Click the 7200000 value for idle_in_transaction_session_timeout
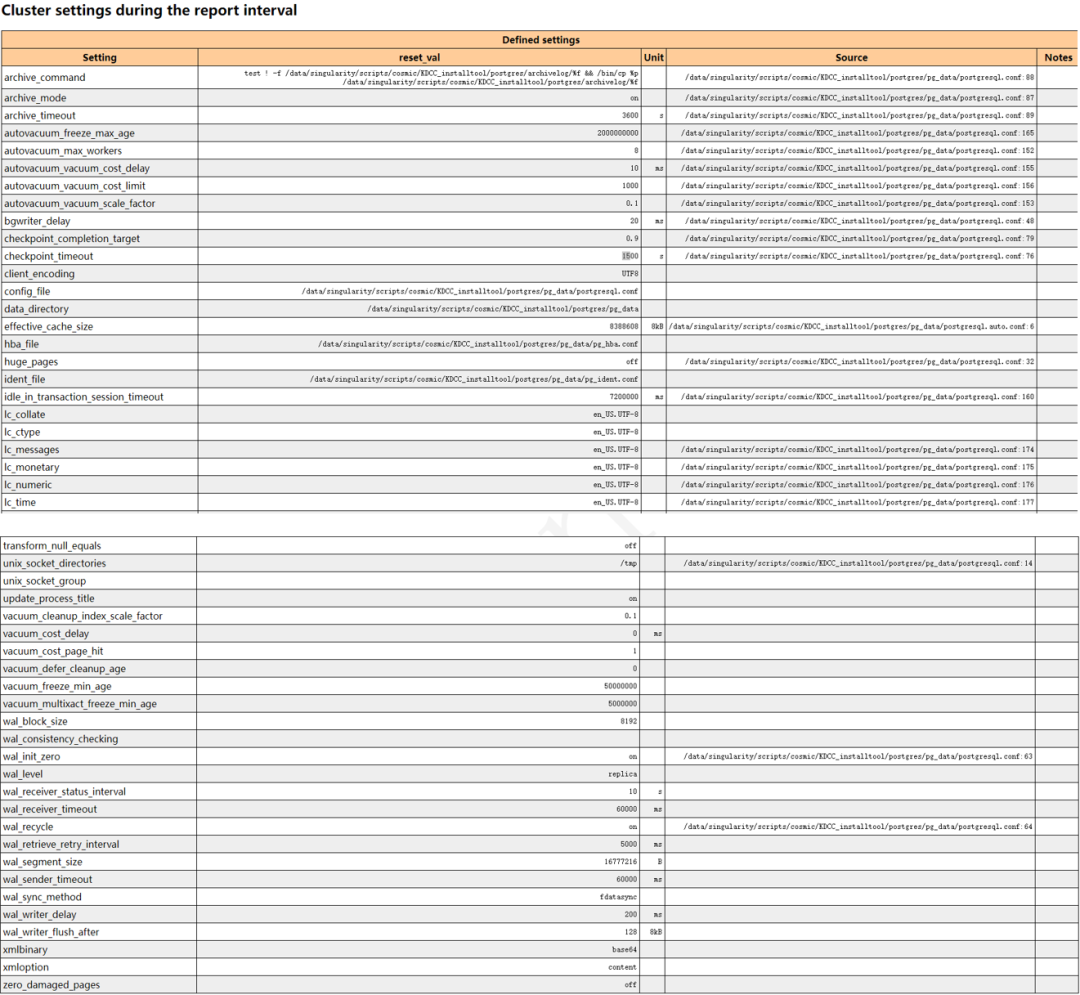This screenshot has width=1080, height=995. click(624, 397)
